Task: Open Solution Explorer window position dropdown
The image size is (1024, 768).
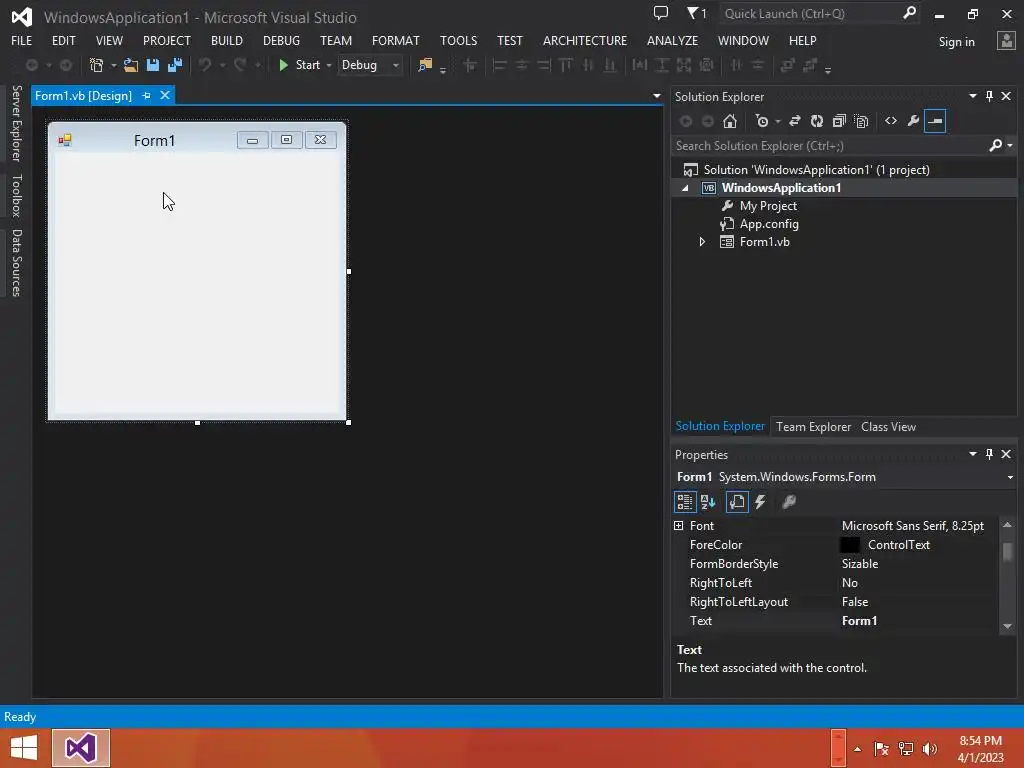Action: coord(972,96)
